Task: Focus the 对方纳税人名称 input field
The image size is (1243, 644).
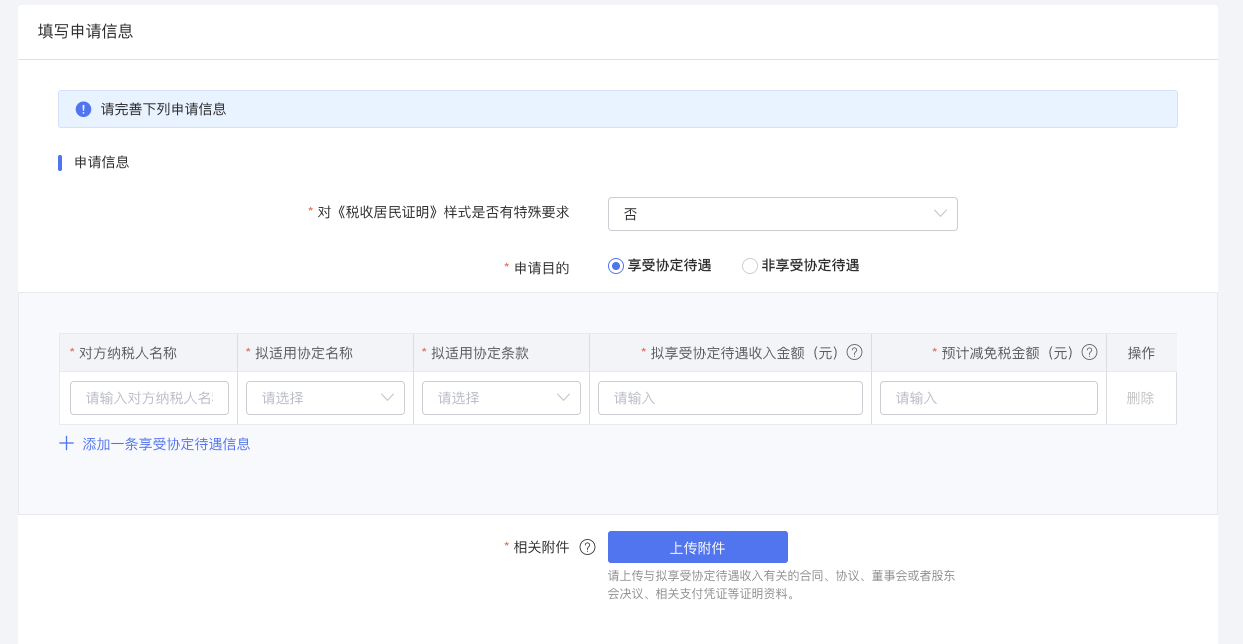Action: pyautogui.click(x=149, y=398)
